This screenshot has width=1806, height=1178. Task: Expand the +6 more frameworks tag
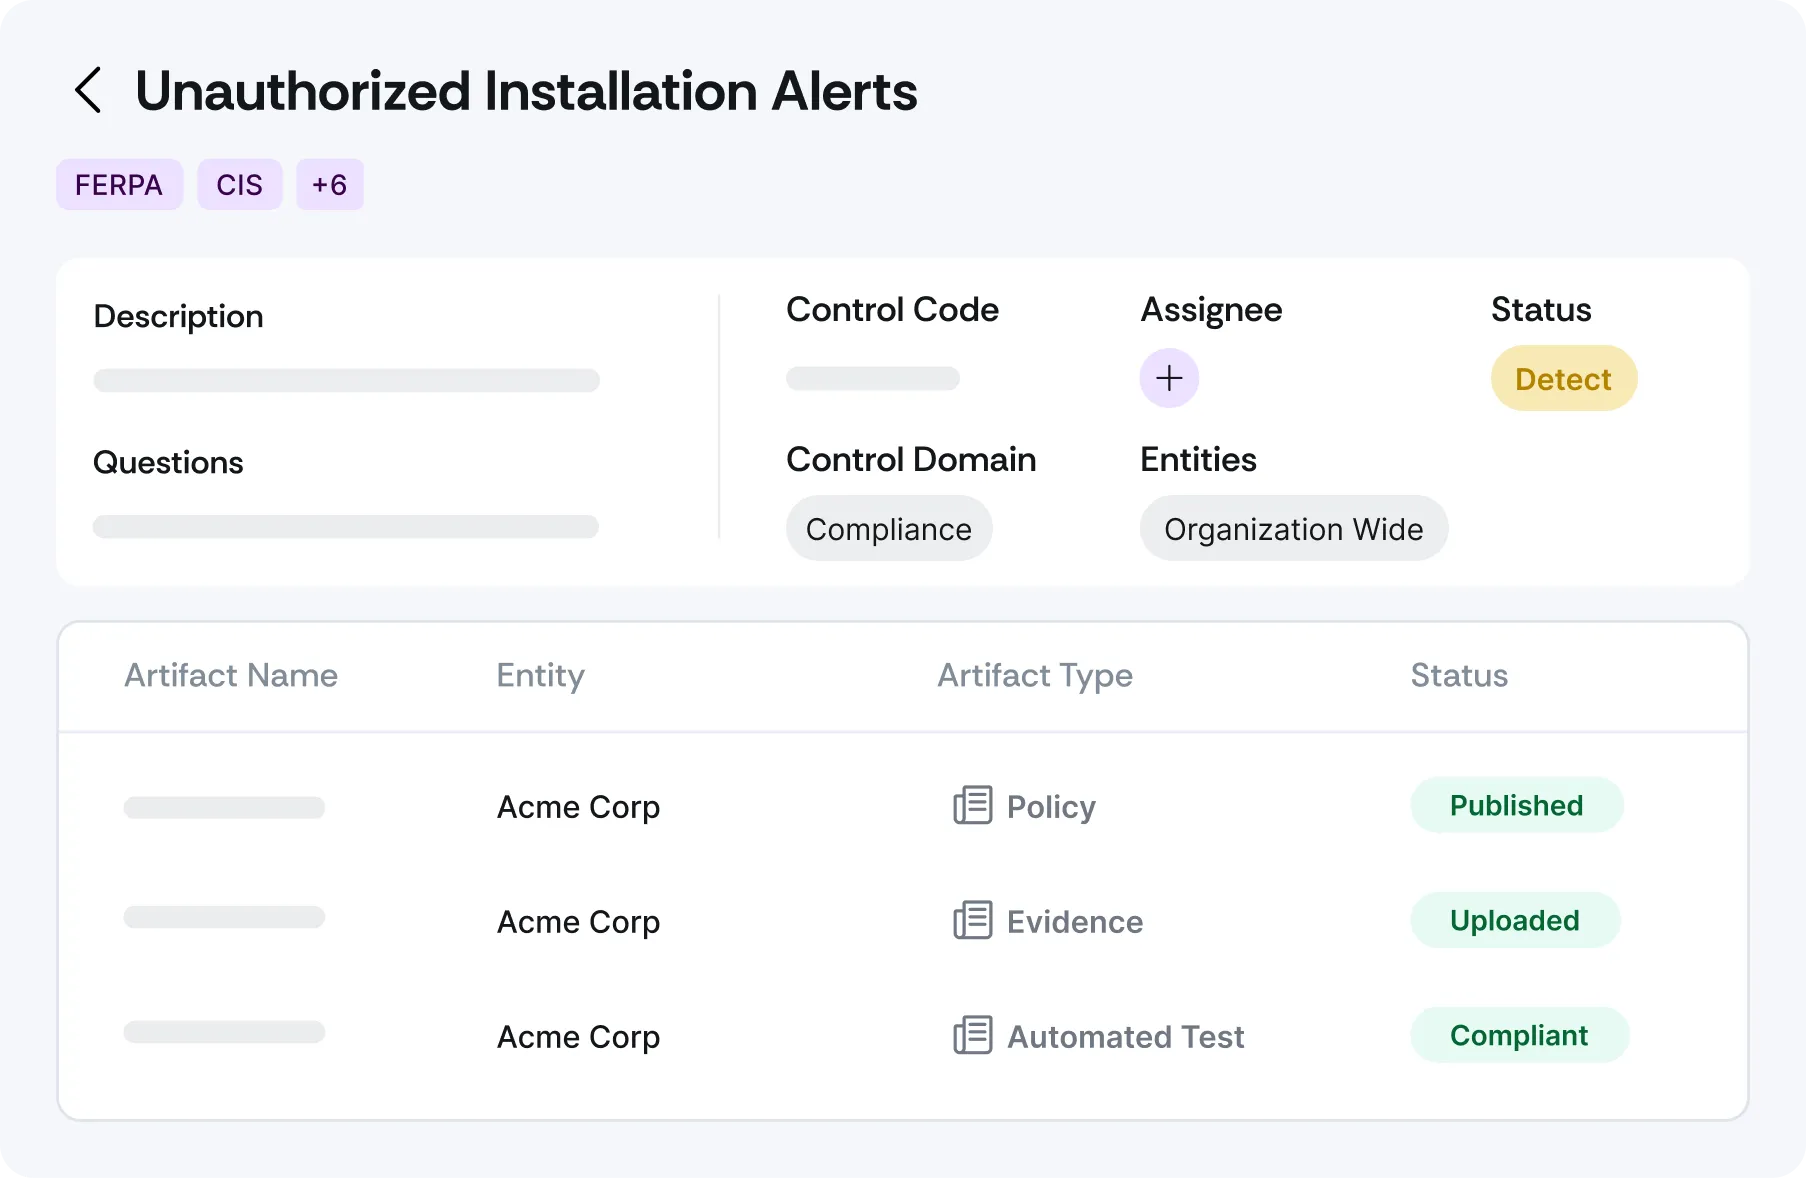click(329, 185)
